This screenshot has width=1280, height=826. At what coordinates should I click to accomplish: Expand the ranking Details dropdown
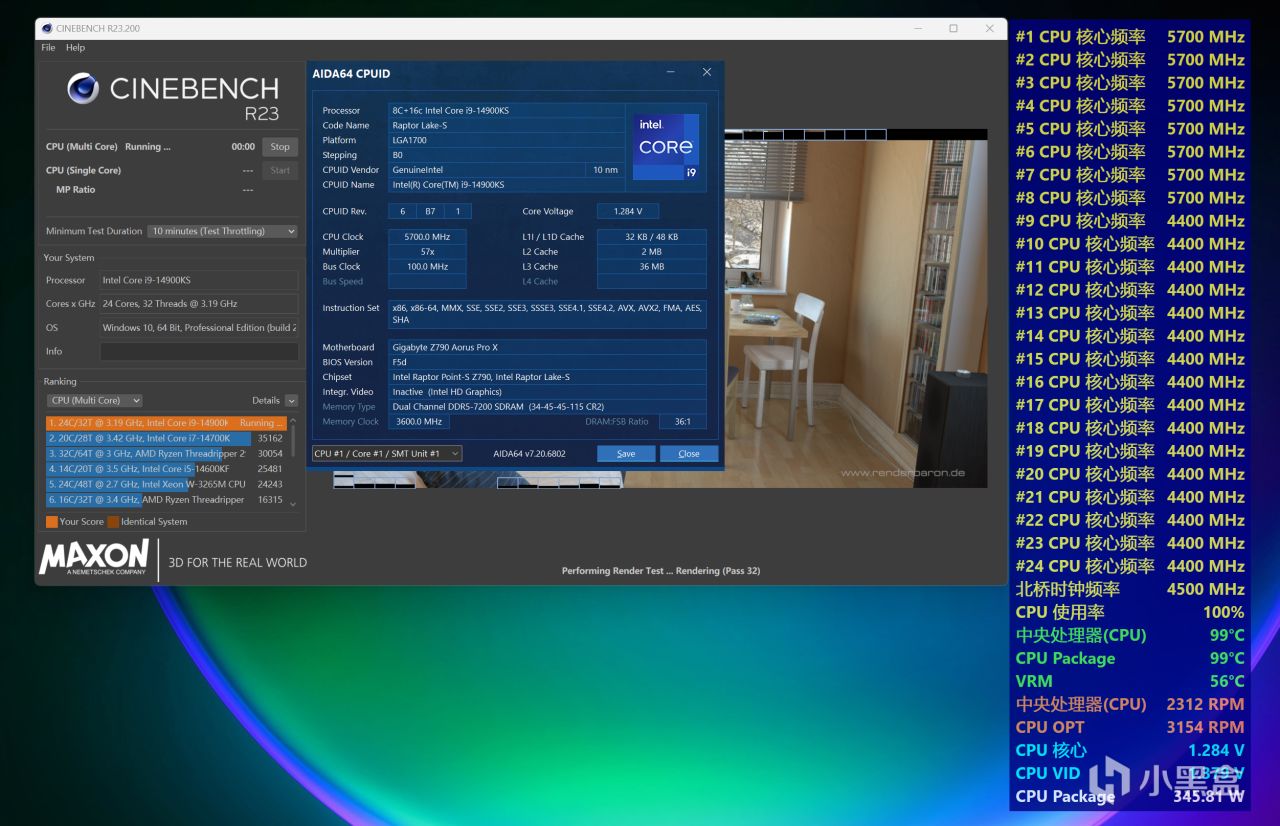click(291, 400)
